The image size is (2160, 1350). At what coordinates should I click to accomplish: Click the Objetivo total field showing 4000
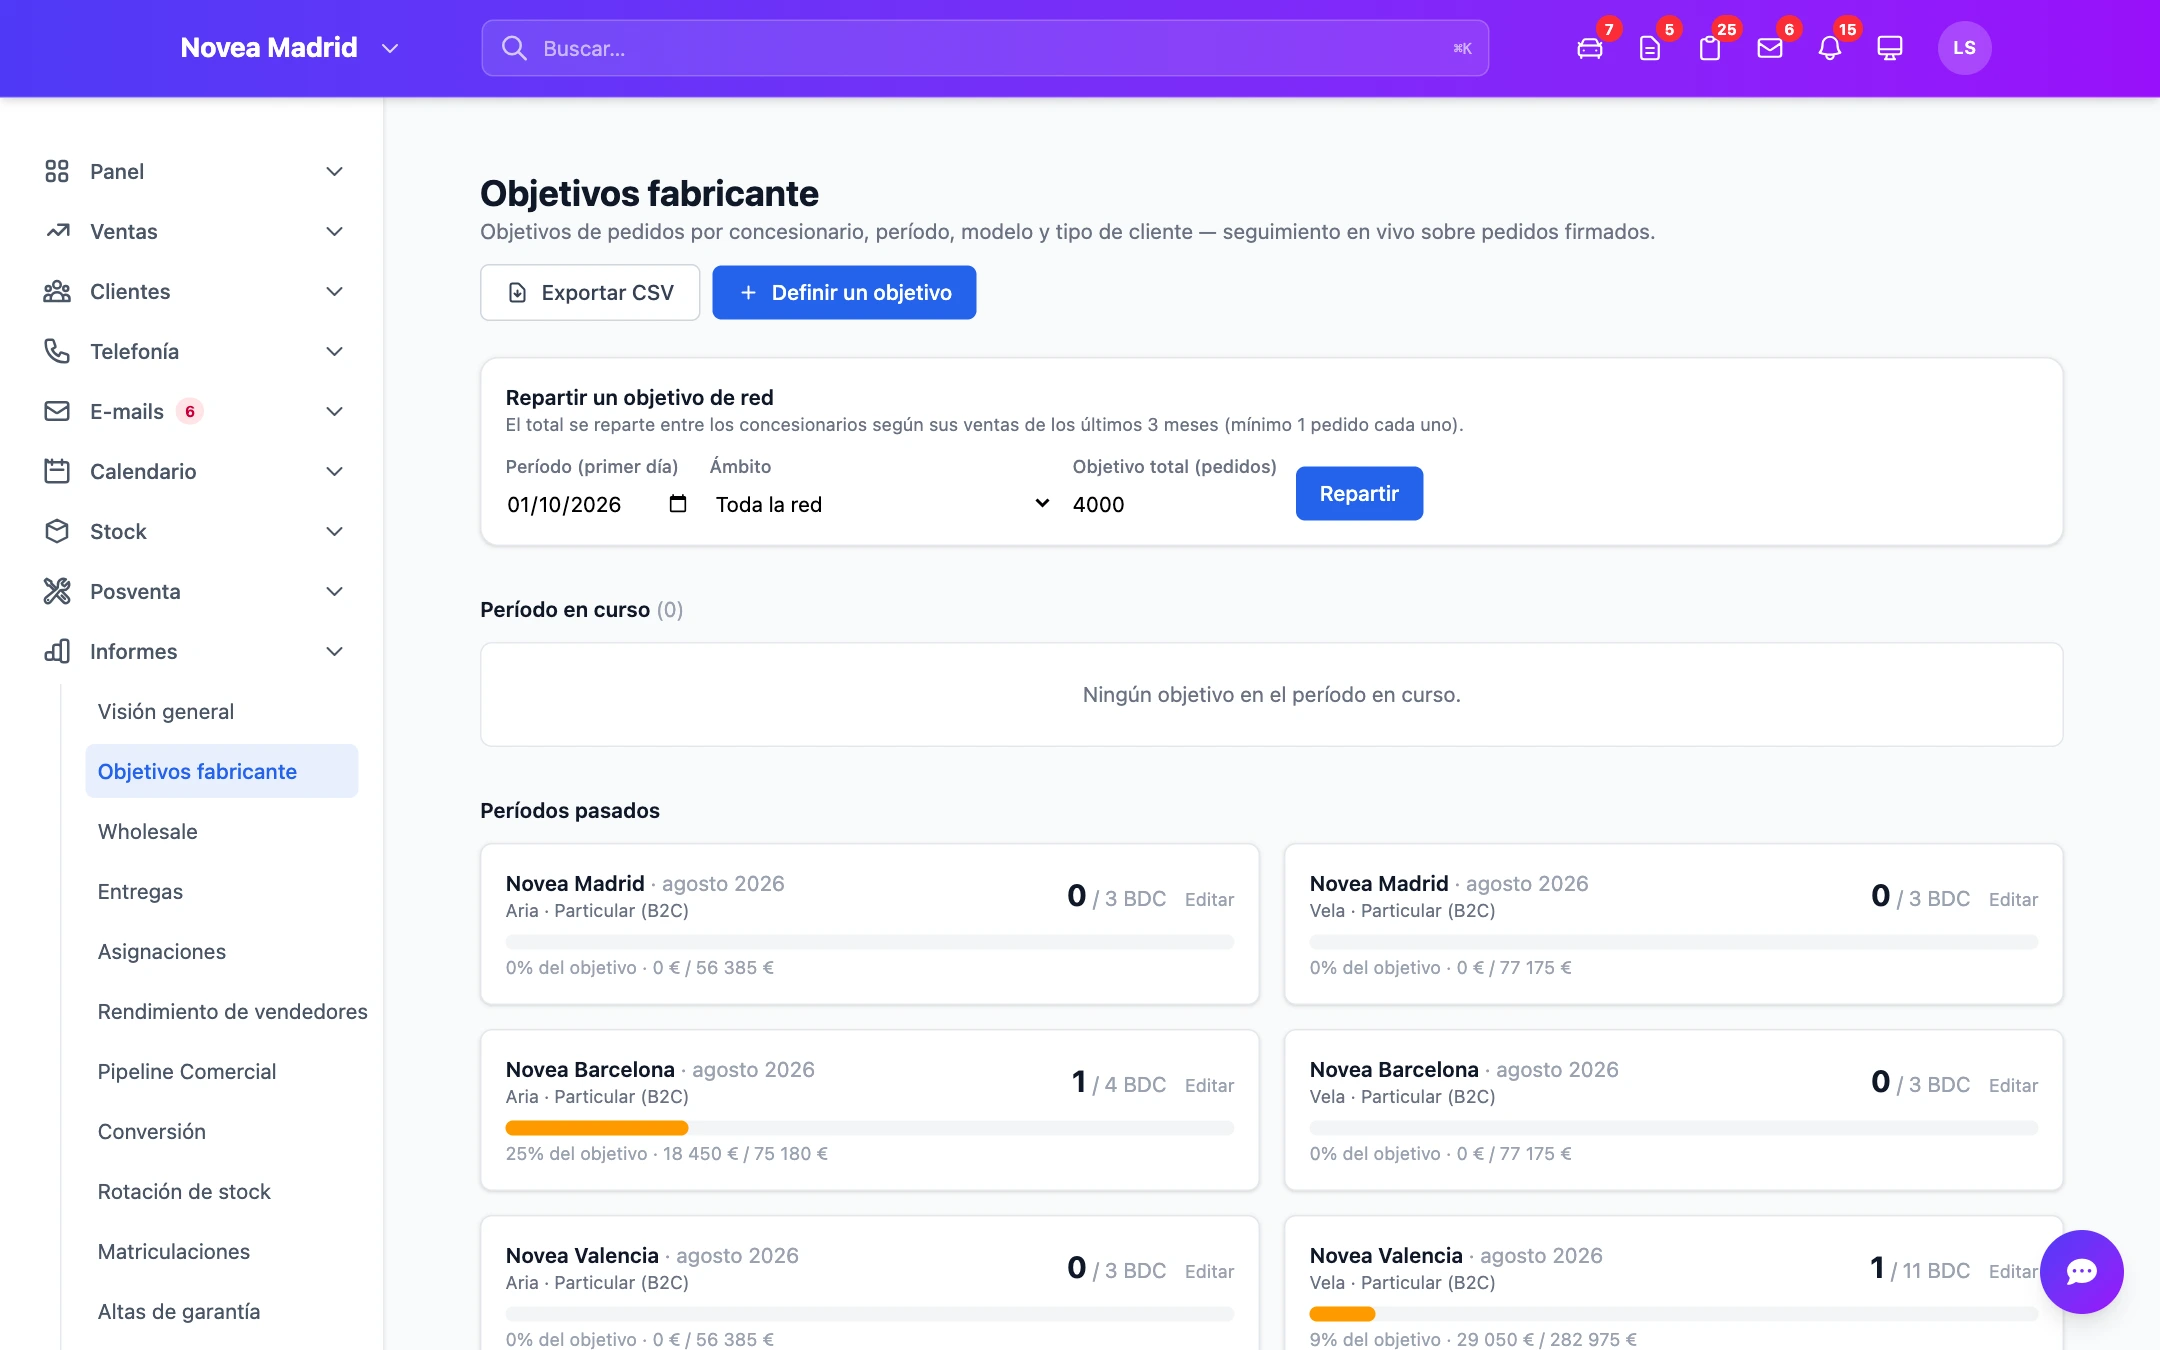pos(1174,504)
